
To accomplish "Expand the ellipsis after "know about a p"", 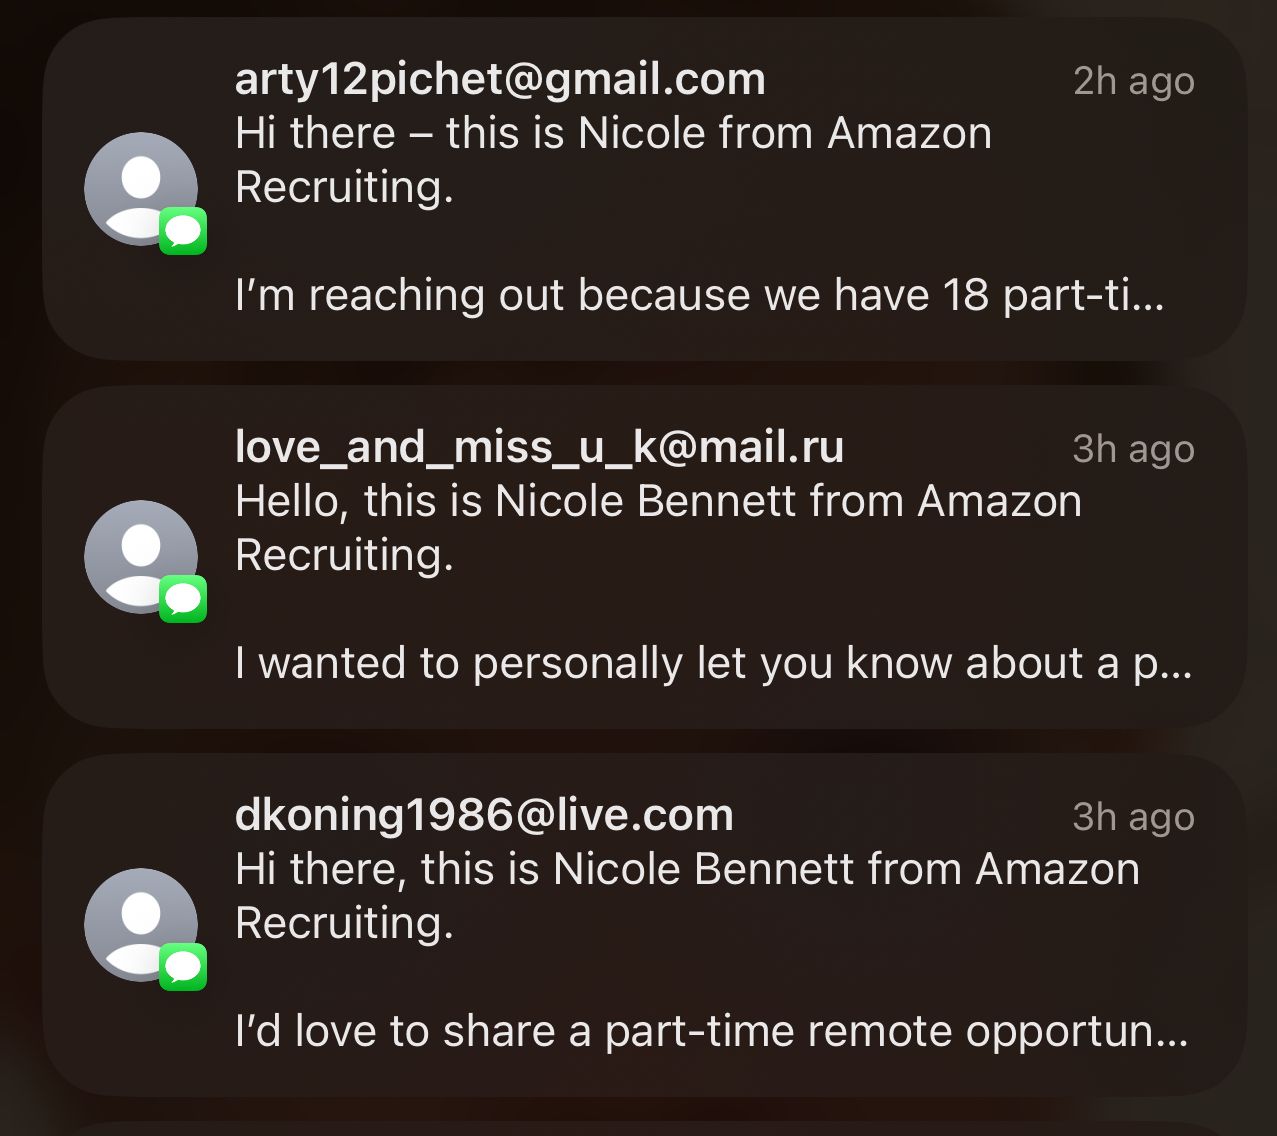I will coord(1177,665).
